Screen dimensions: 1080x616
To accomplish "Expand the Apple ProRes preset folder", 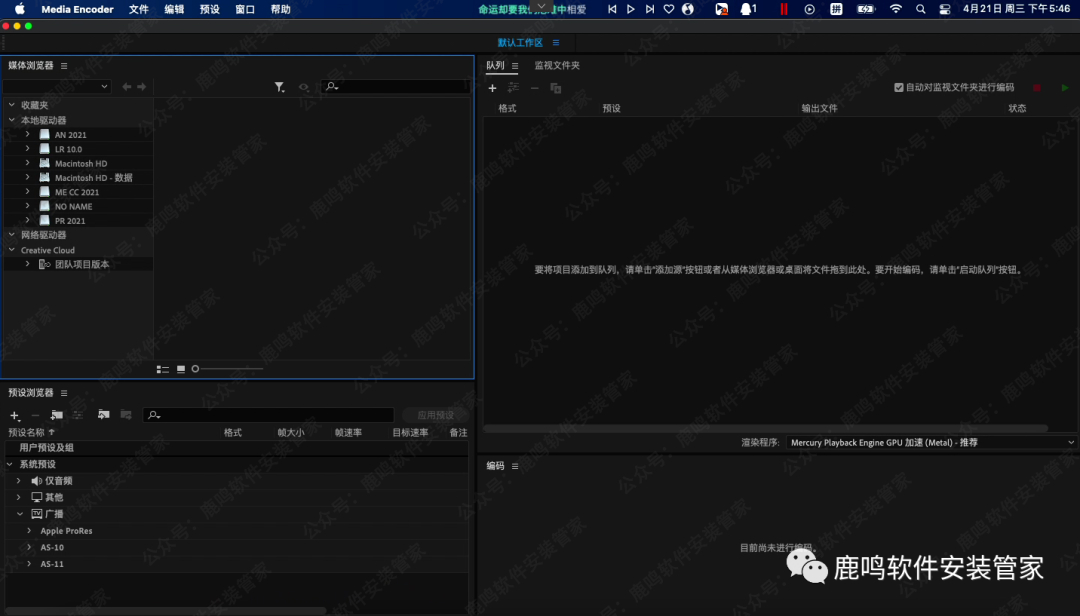I will (29, 531).
